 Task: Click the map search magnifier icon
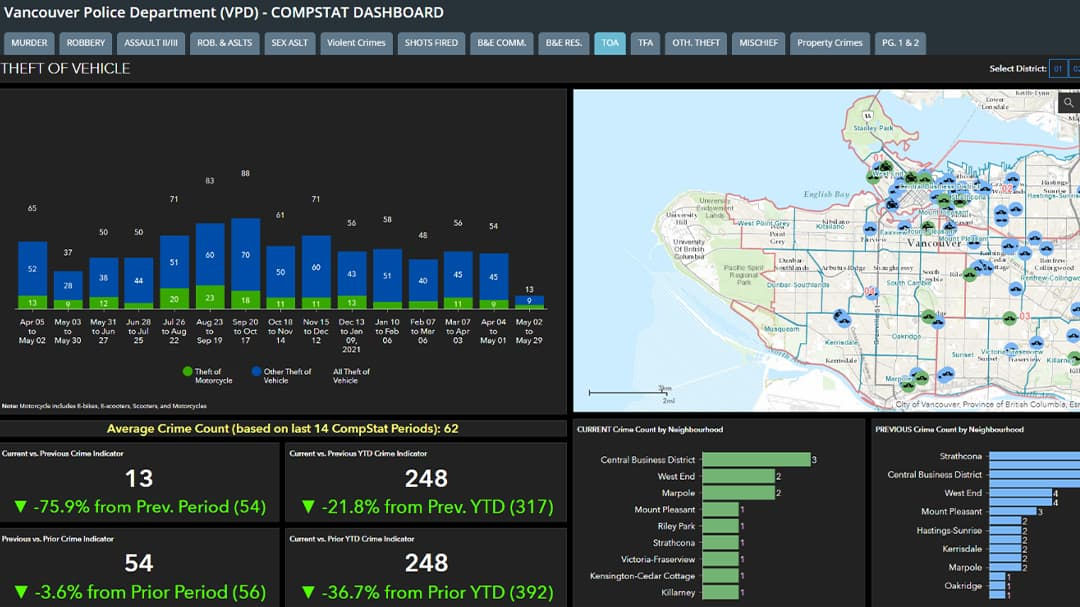[1068, 102]
